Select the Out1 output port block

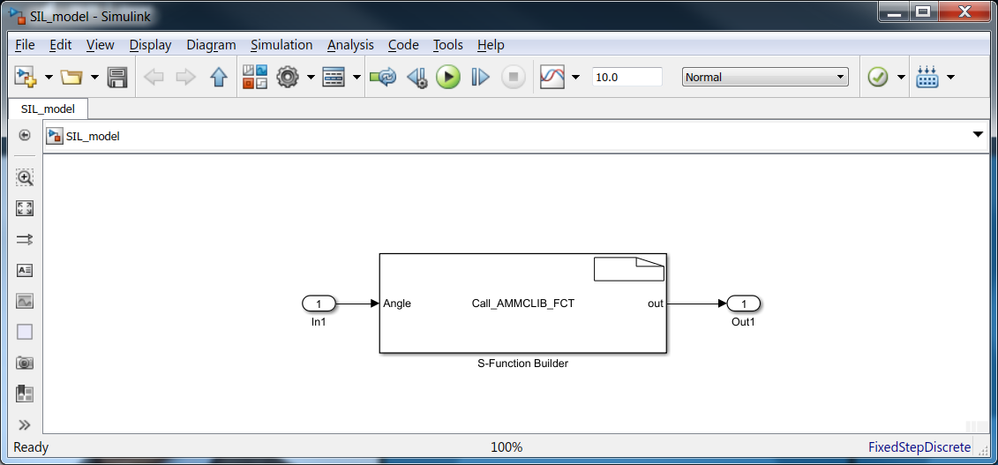pos(743,303)
